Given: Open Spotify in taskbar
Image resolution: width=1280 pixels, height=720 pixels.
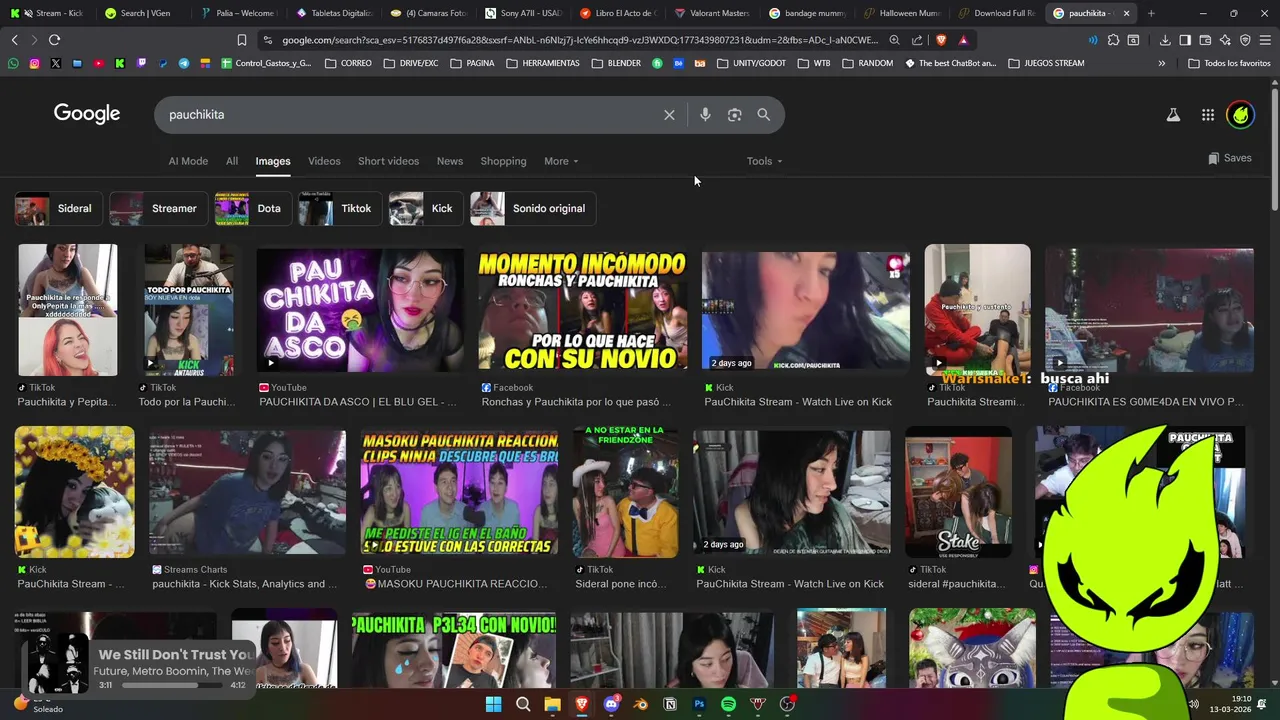Looking at the screenshot, I should 728,704.
